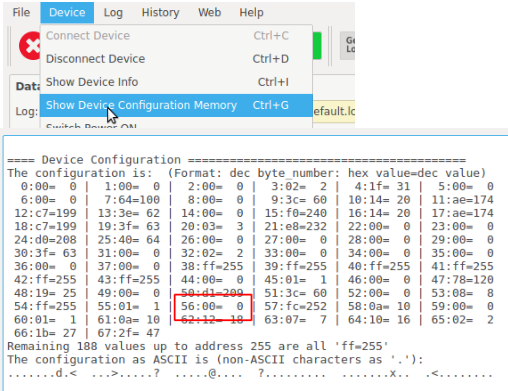The image size is (508, 391).
Task: Click the yellow log filename field
Action: (334, 111)
